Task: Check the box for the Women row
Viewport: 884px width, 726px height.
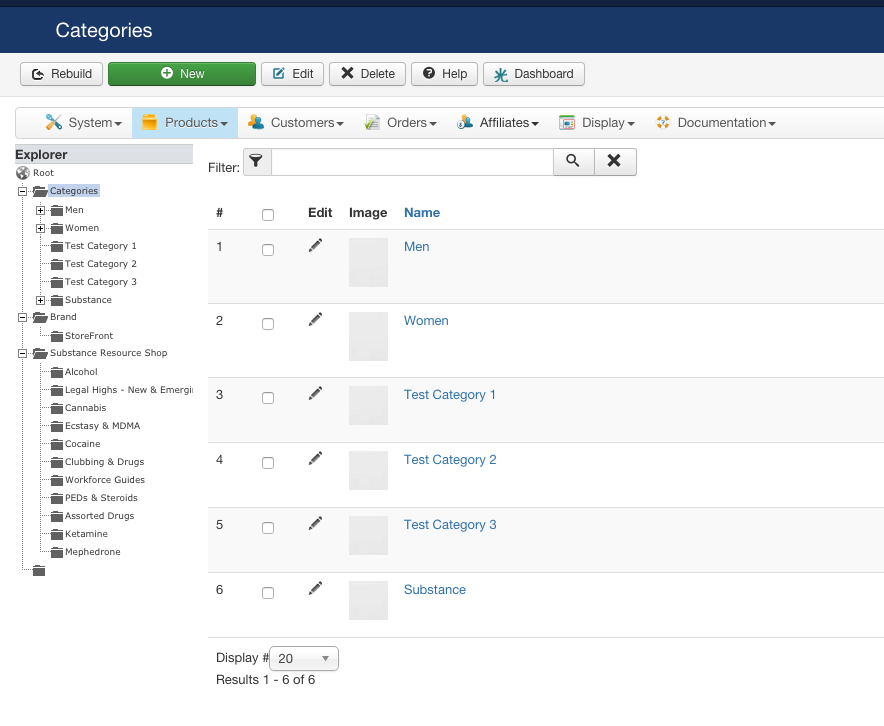Action: pyautogui.click(x=268, y=324)
